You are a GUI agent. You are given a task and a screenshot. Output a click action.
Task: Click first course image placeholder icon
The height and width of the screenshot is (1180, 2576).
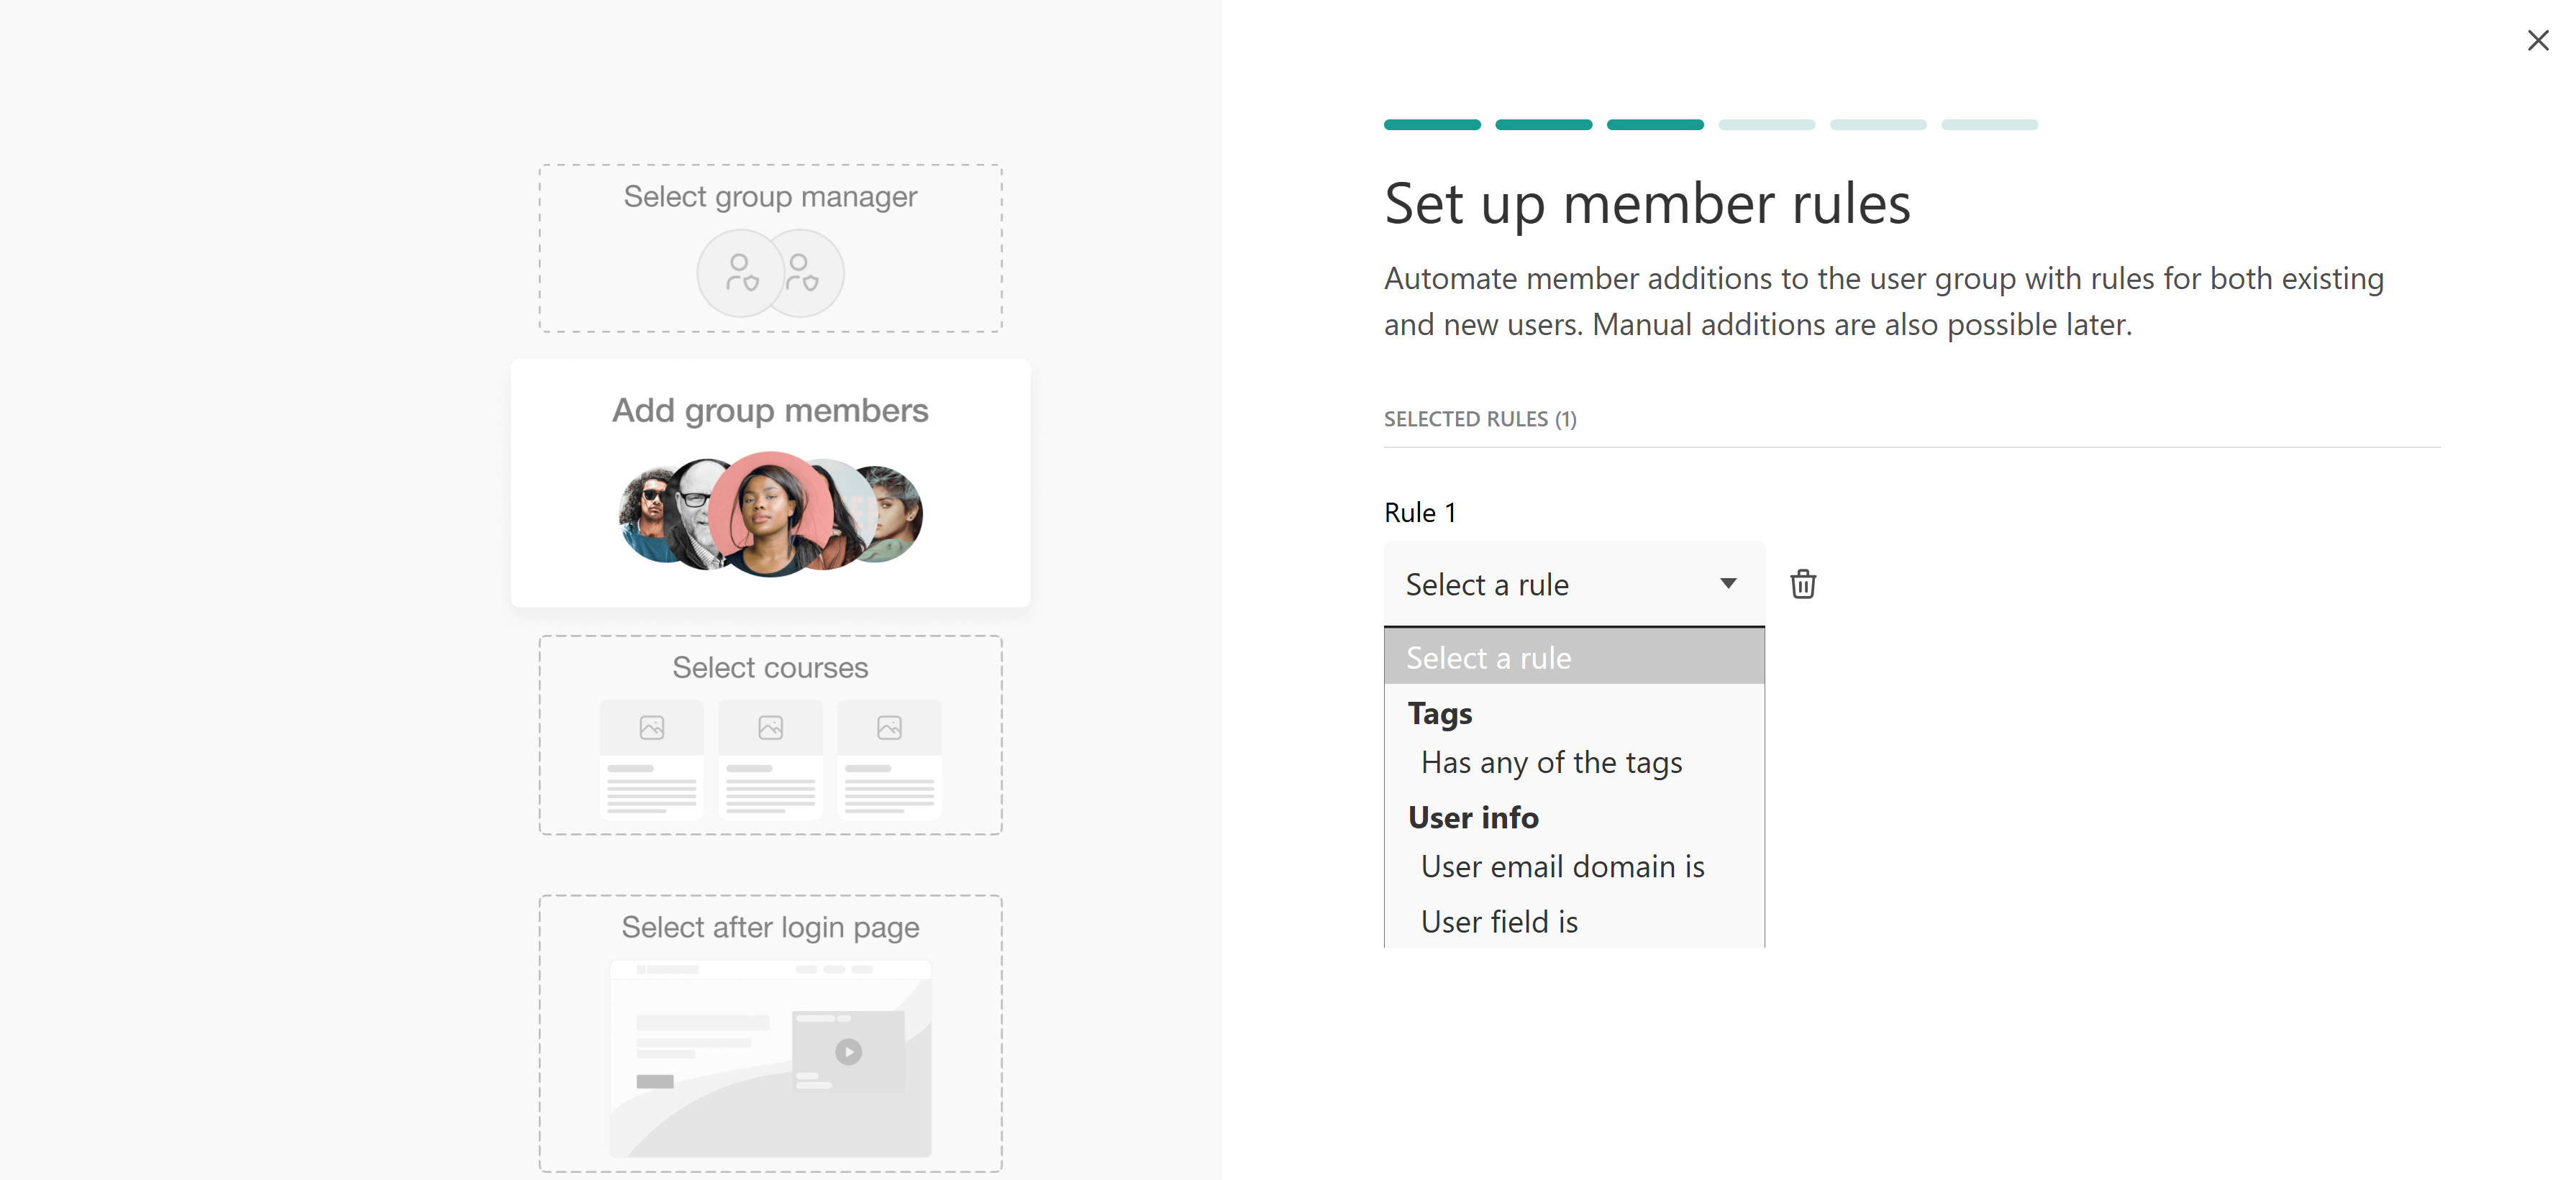(652, 727)
